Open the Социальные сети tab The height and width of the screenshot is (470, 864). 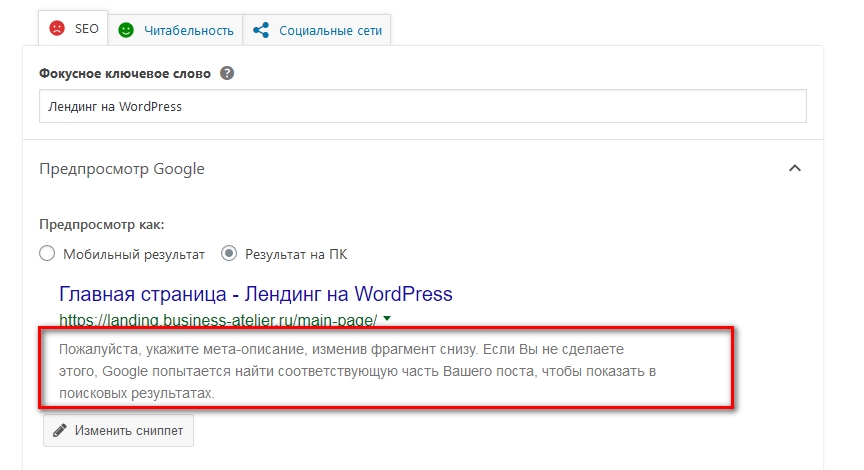317,30
